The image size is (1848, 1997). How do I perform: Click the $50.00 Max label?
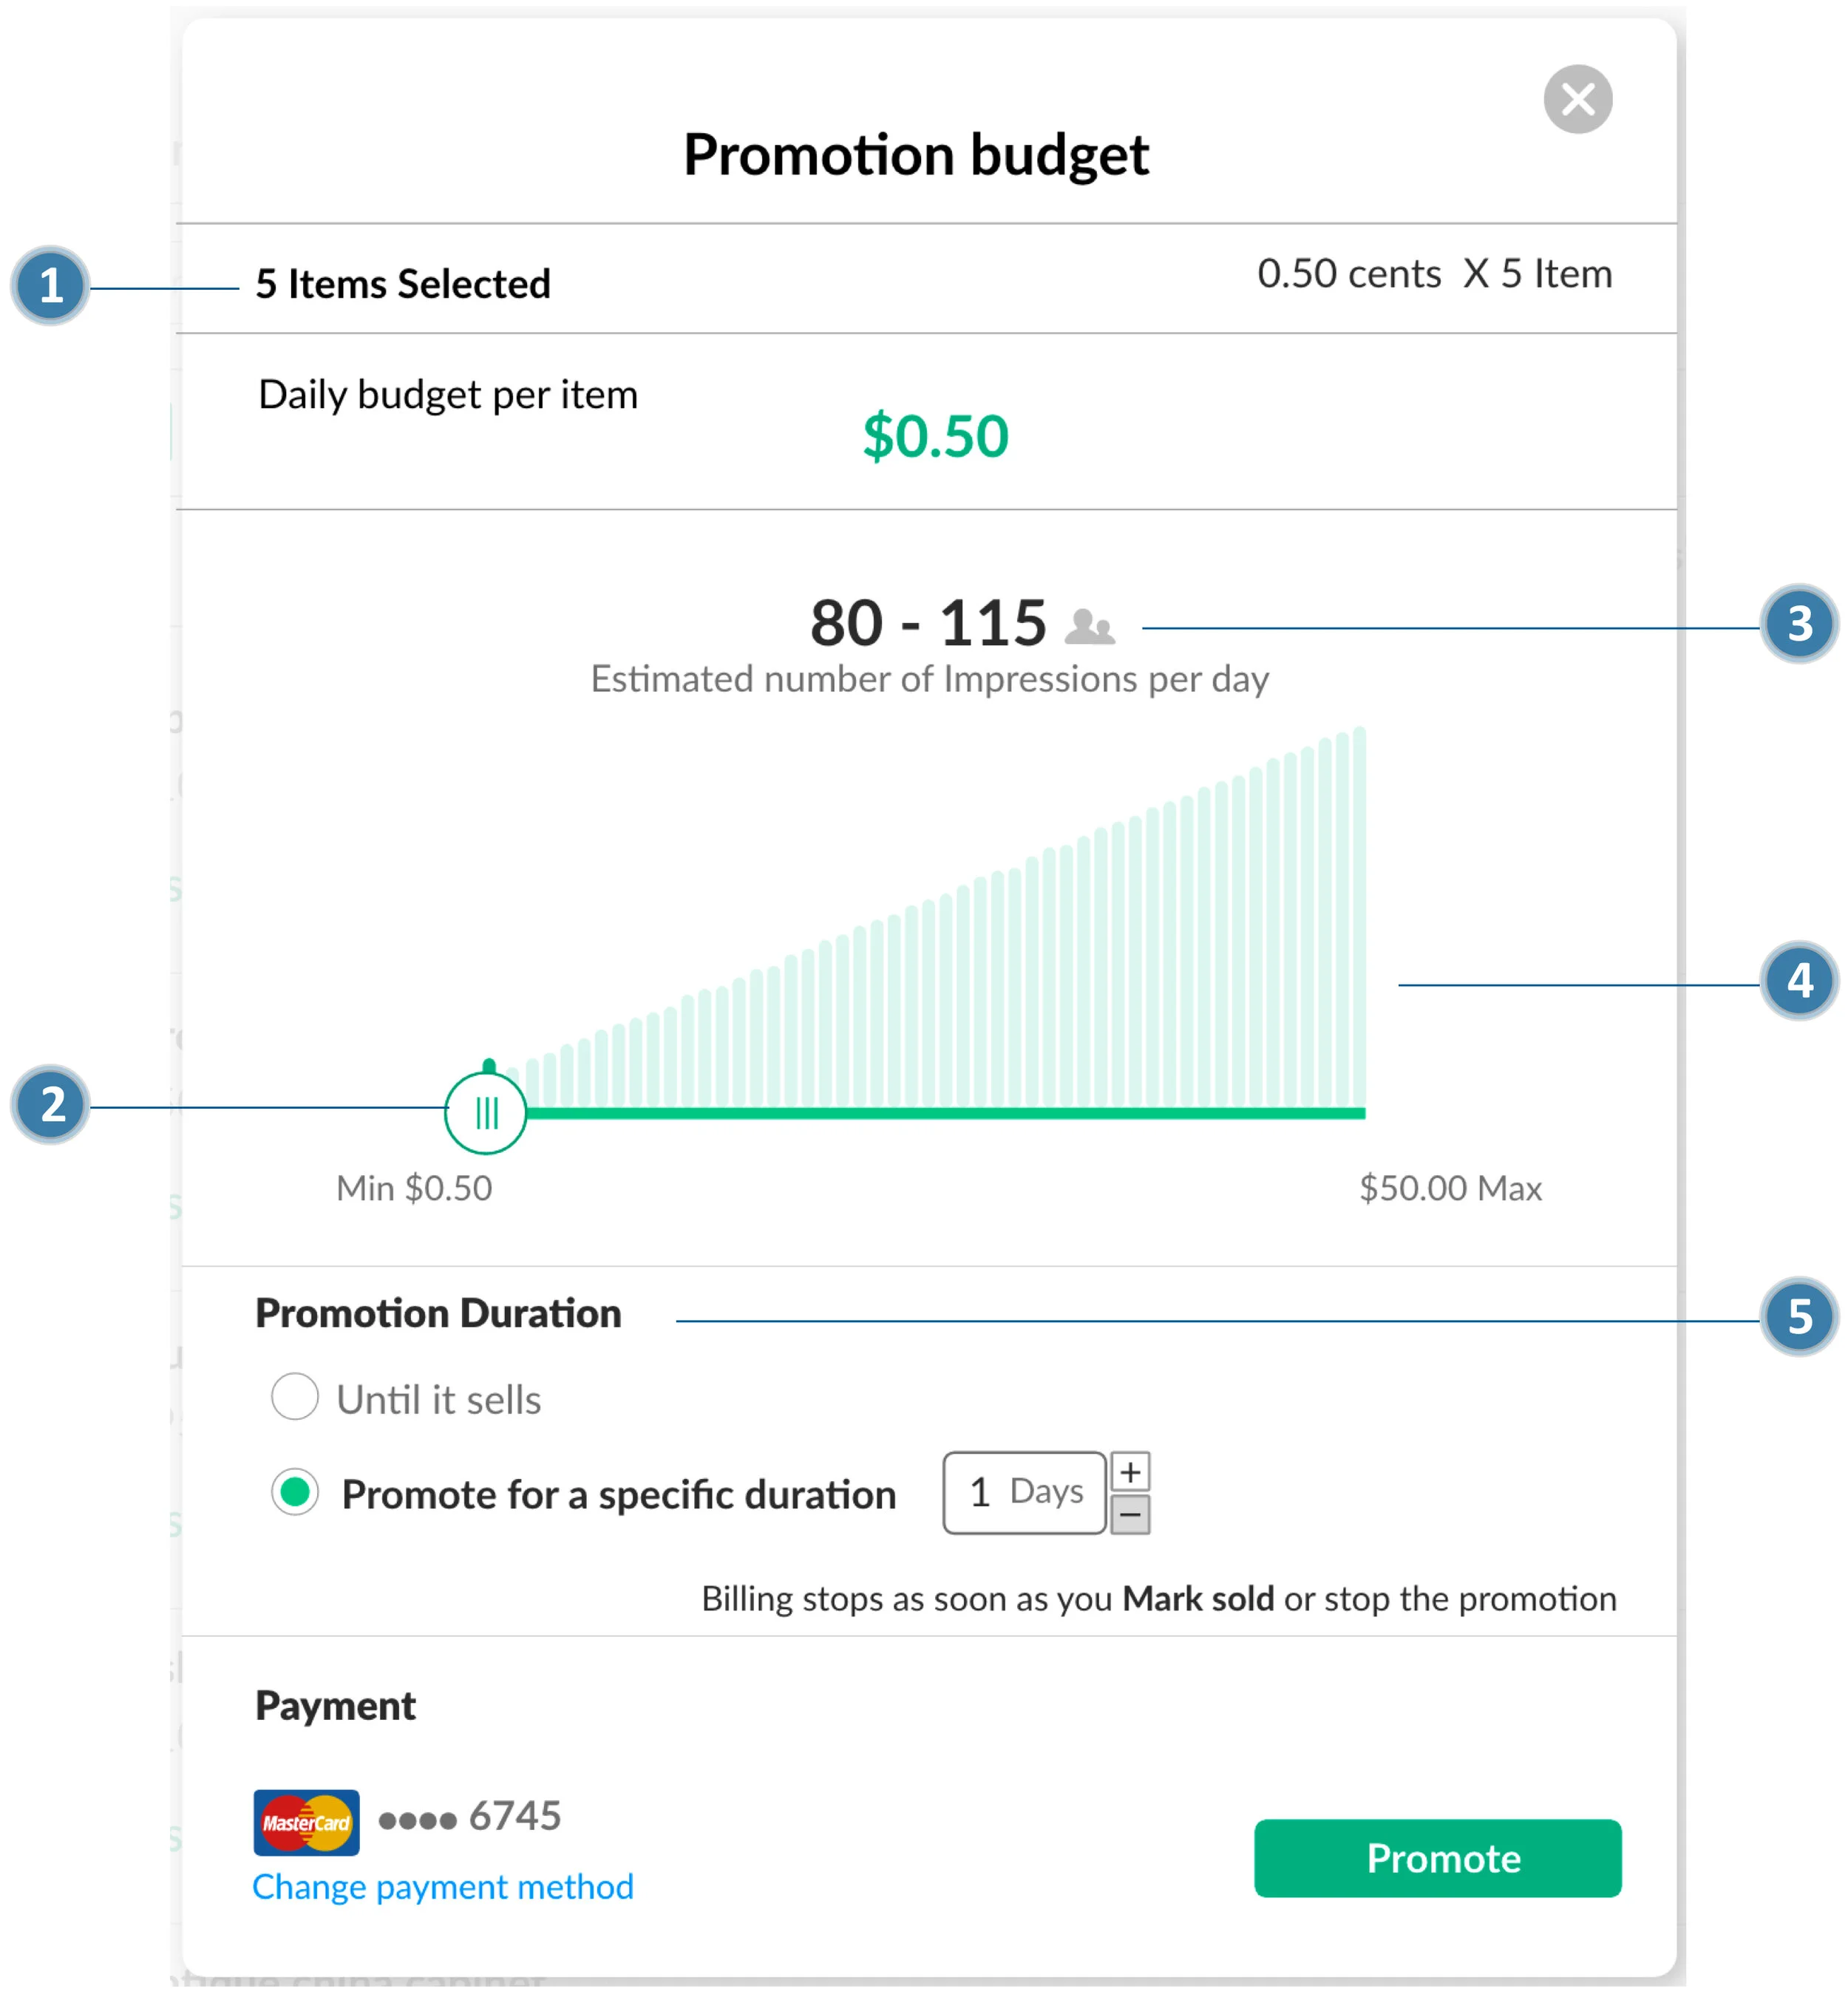[1450, 1188]
